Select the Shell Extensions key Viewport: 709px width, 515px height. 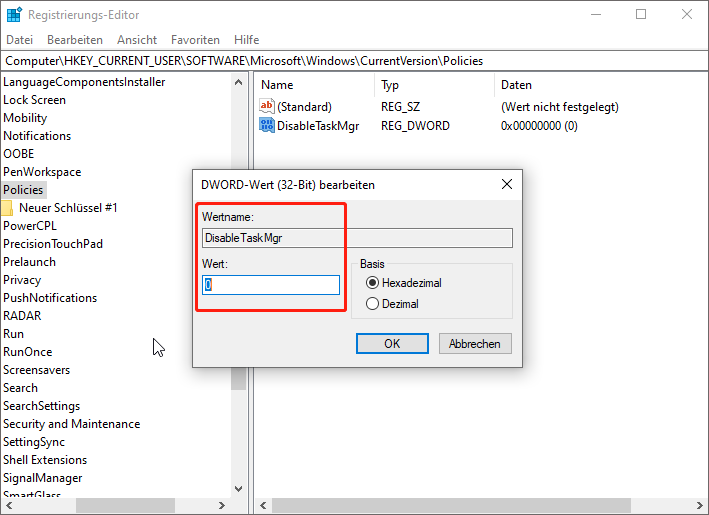[x=45, y=460]
